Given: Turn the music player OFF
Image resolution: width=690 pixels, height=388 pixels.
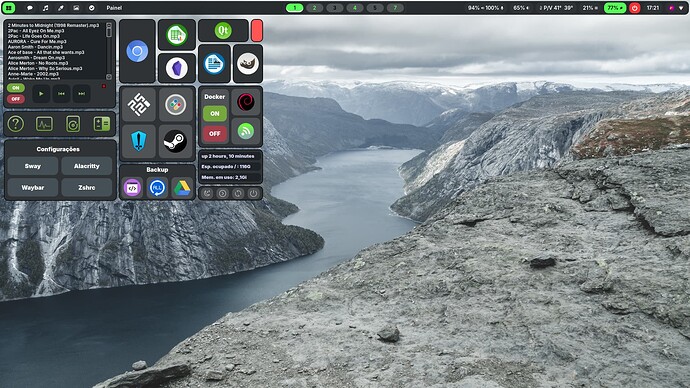Looking at the screenshot, I should click(x=16, y=99).
